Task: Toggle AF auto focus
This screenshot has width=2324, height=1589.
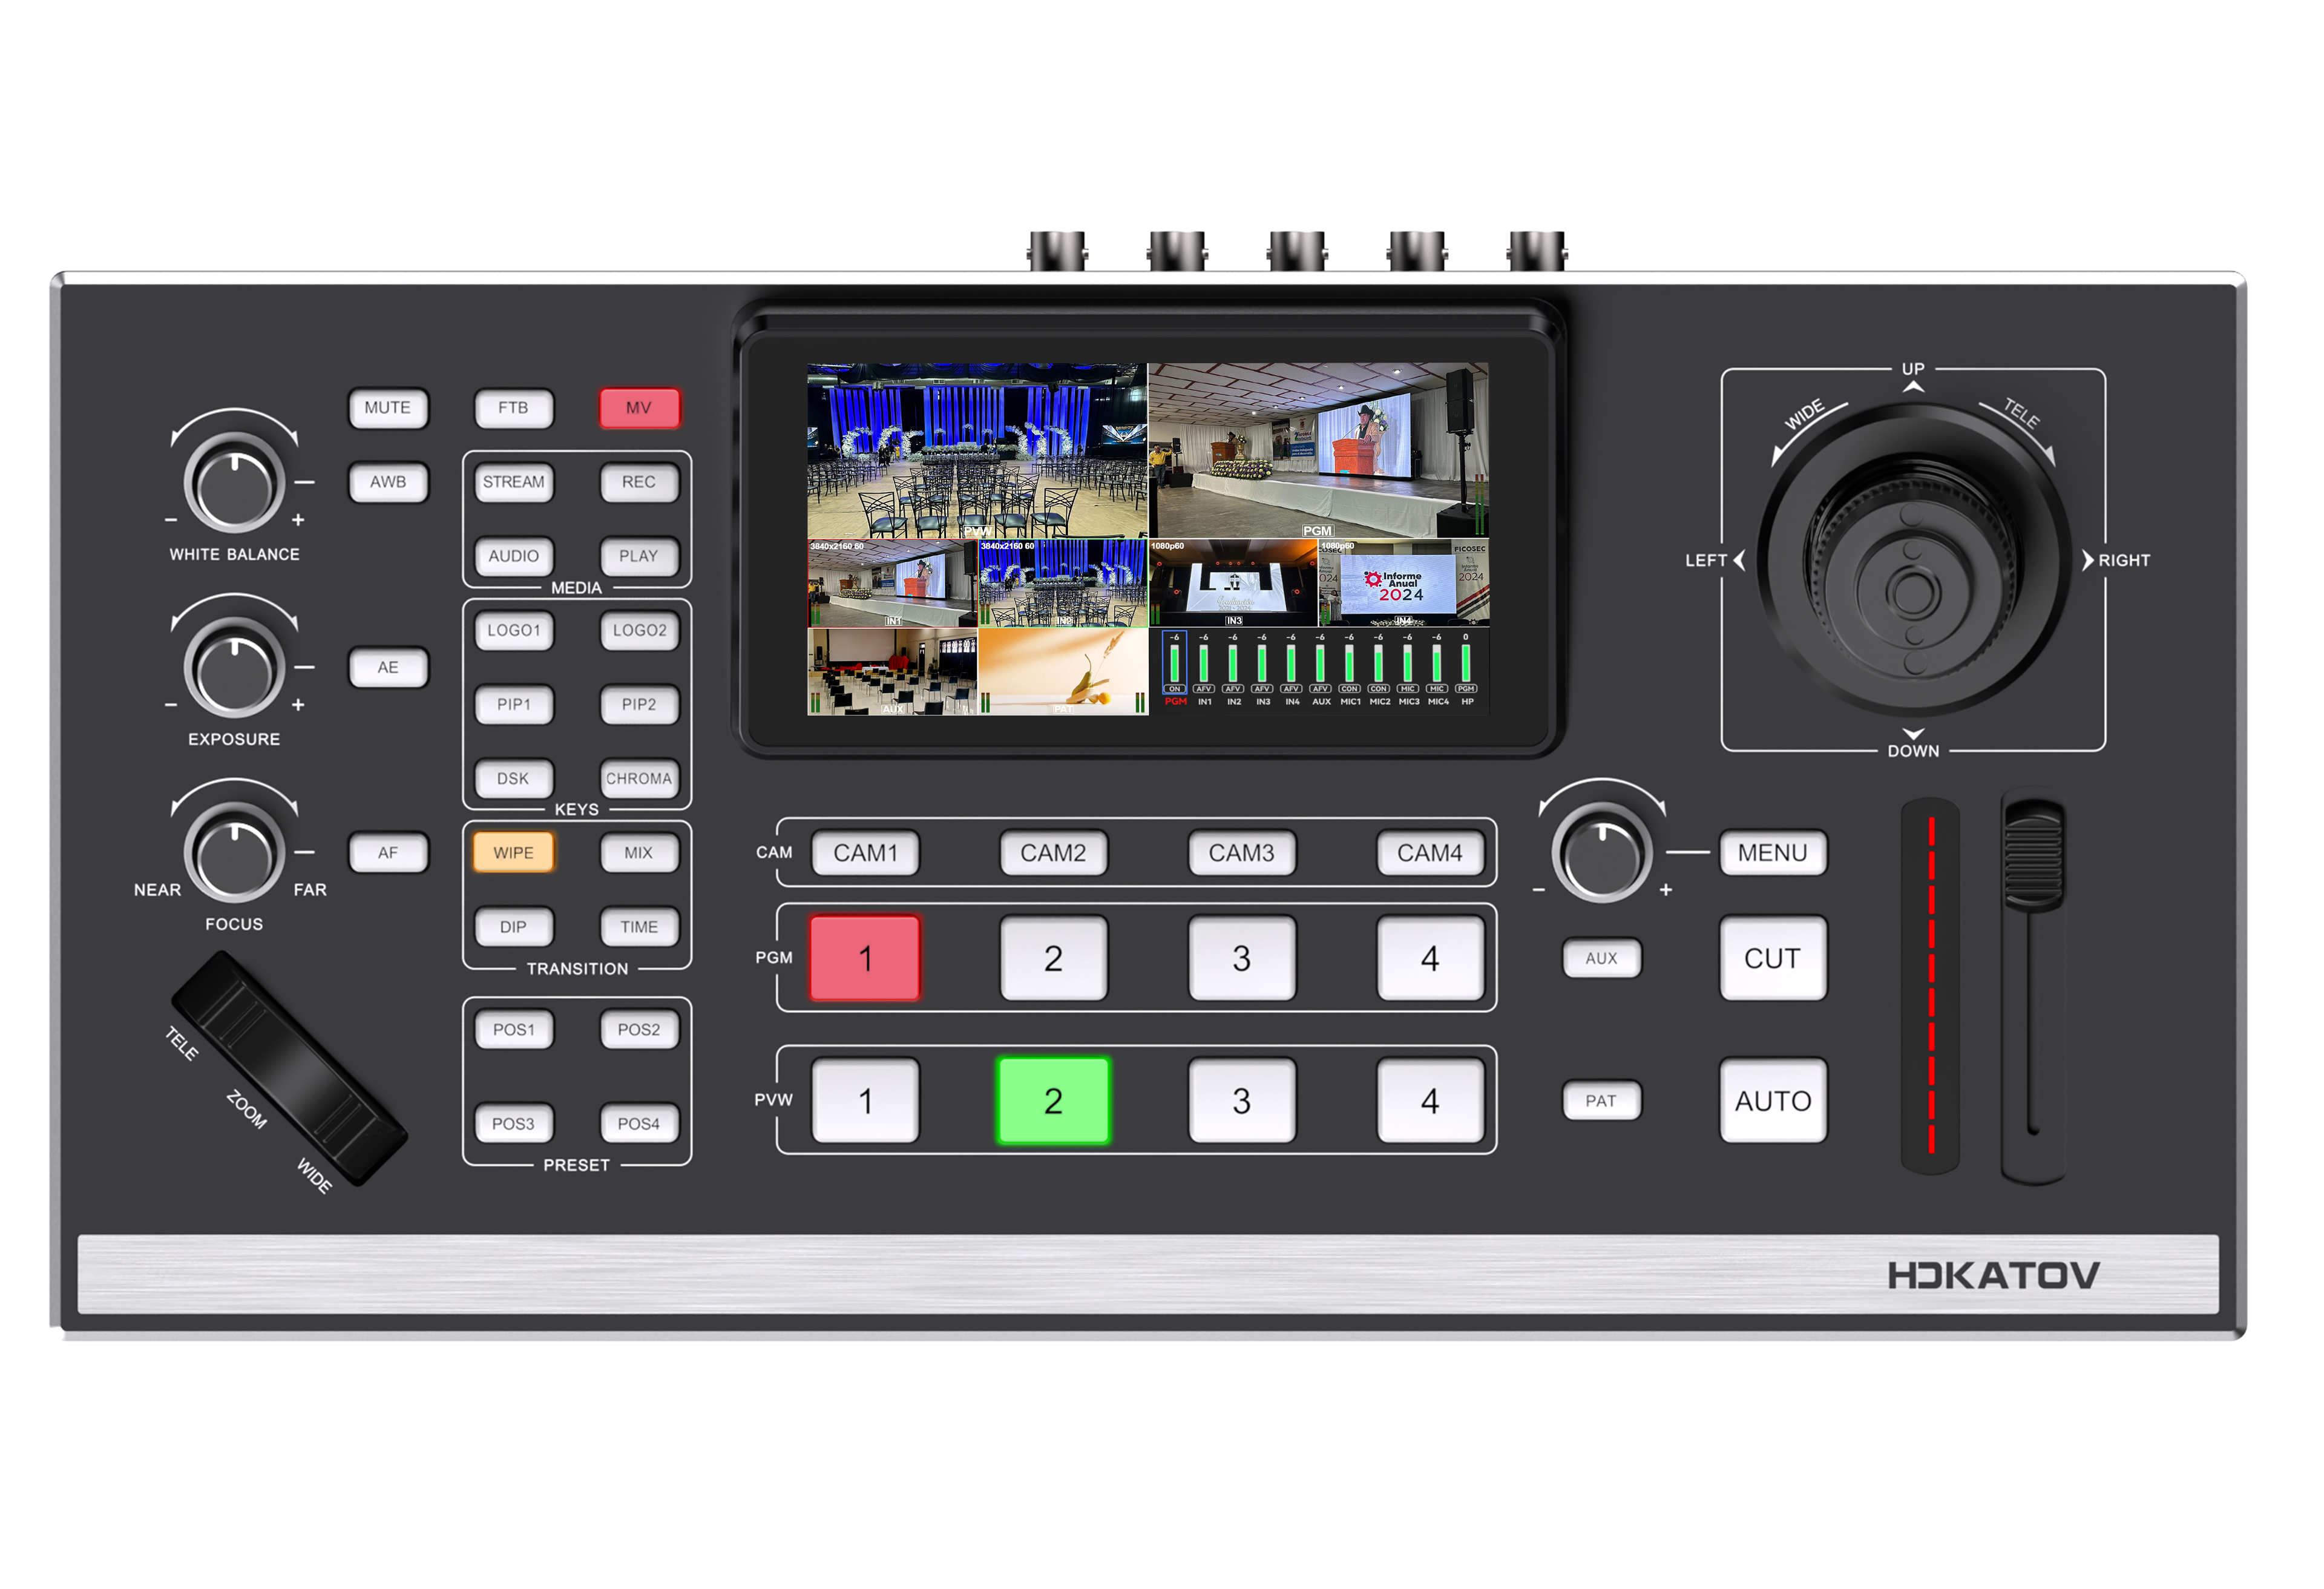Action: click(388, 853)
